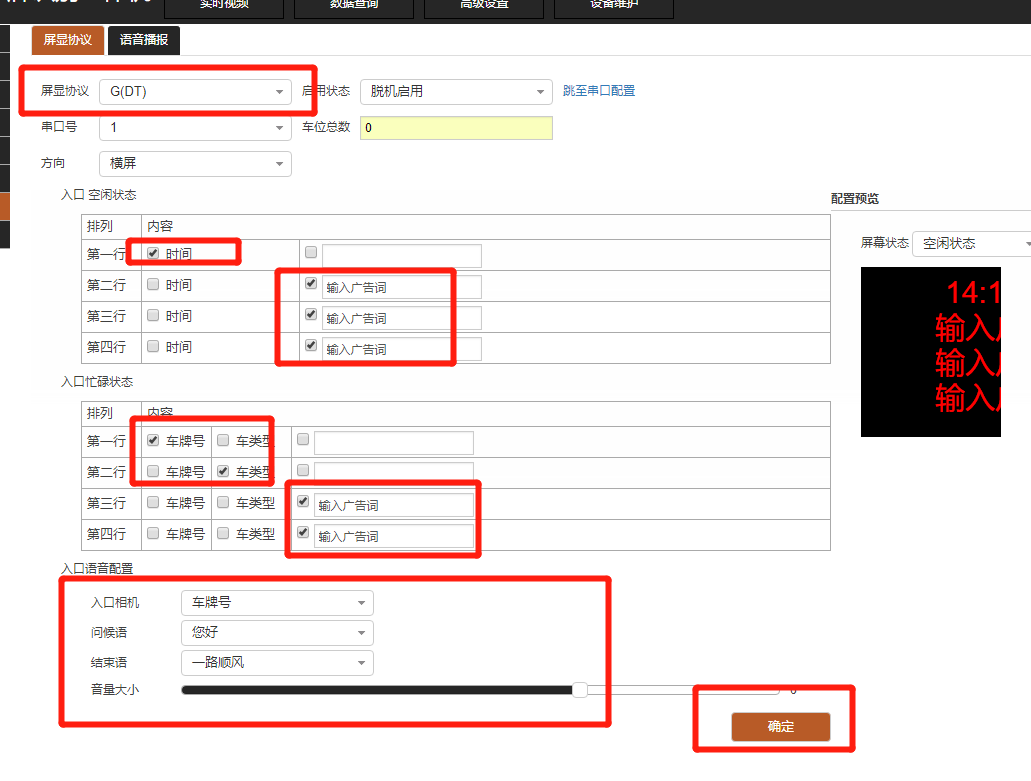This screenshot has height=781, width=1031.
Task: Uncheck the ad checkbox in idle 第三行
Action: tap(311, 314)
